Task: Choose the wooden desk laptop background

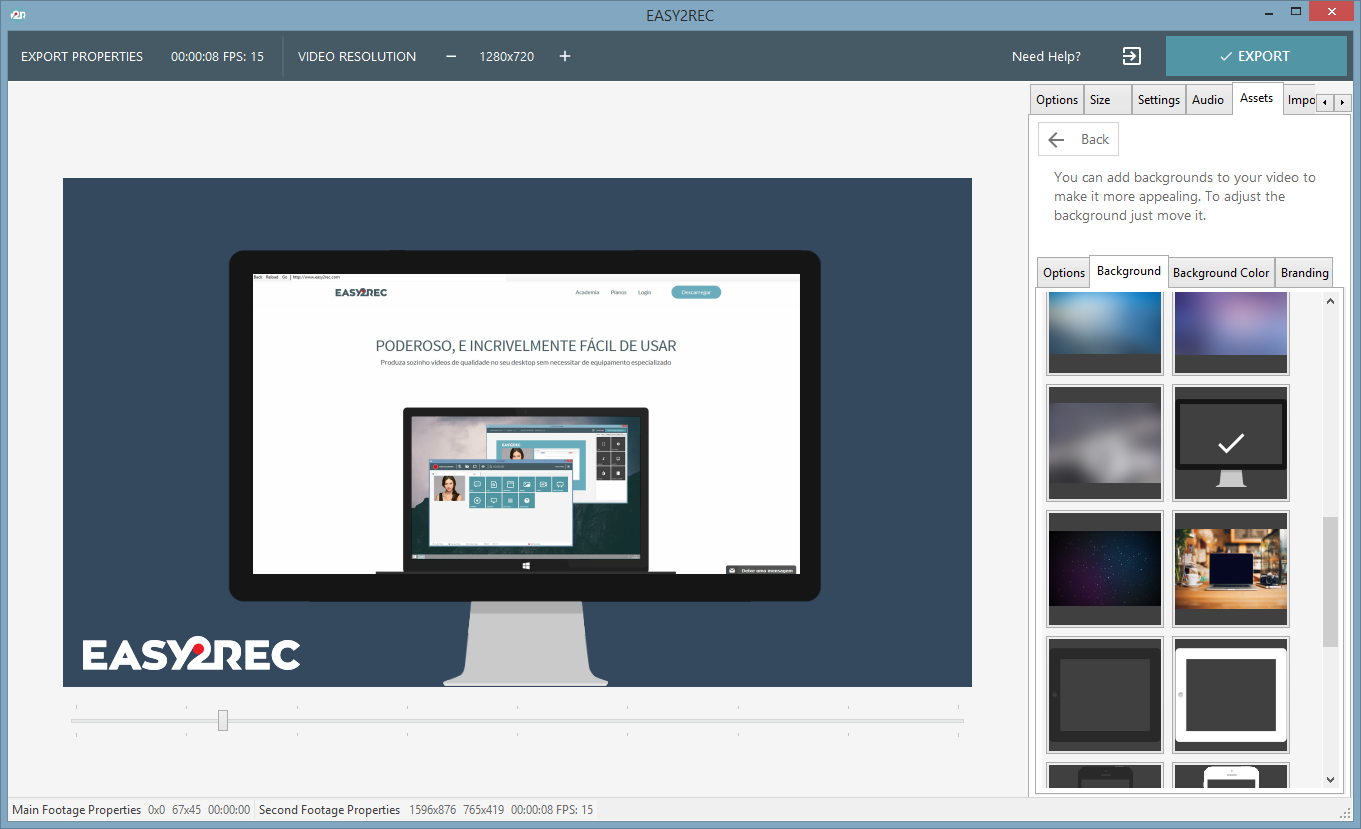Action: tap(1231, 569)
